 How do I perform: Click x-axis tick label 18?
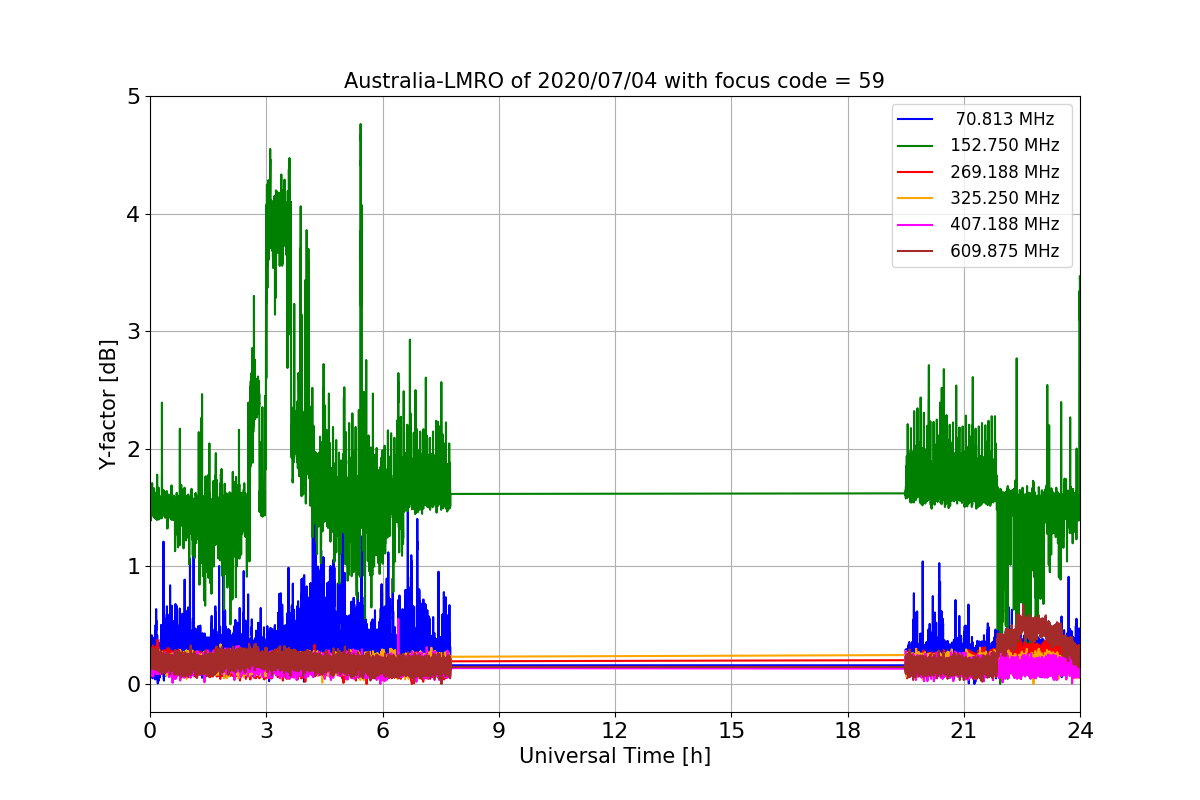[x=848, y=730]
